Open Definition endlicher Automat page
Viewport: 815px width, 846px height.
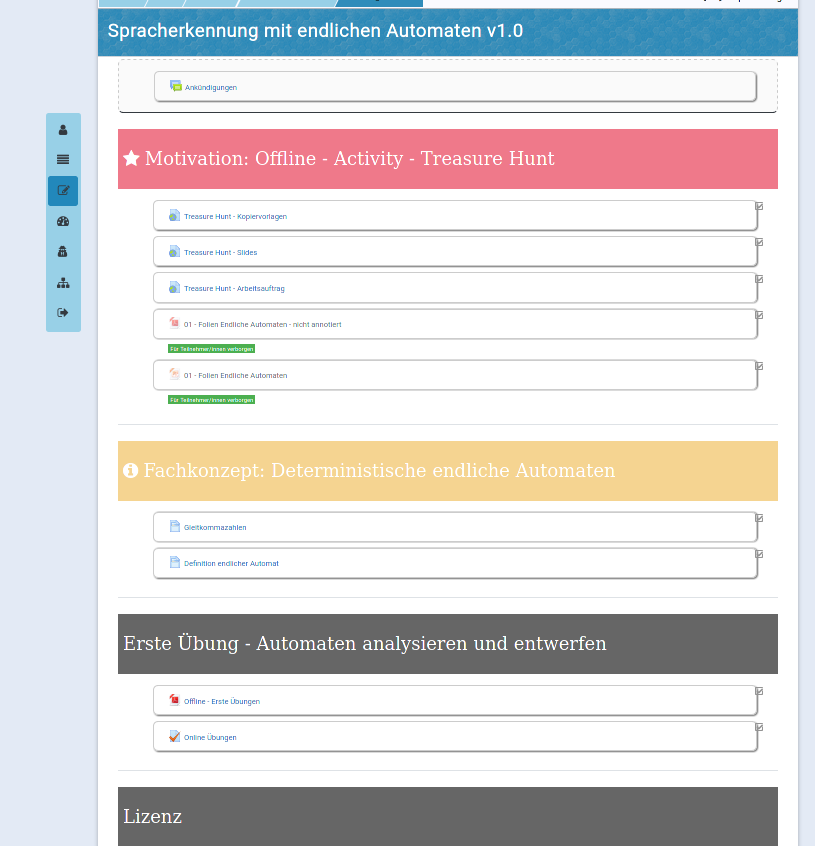(x=231, y=564)
